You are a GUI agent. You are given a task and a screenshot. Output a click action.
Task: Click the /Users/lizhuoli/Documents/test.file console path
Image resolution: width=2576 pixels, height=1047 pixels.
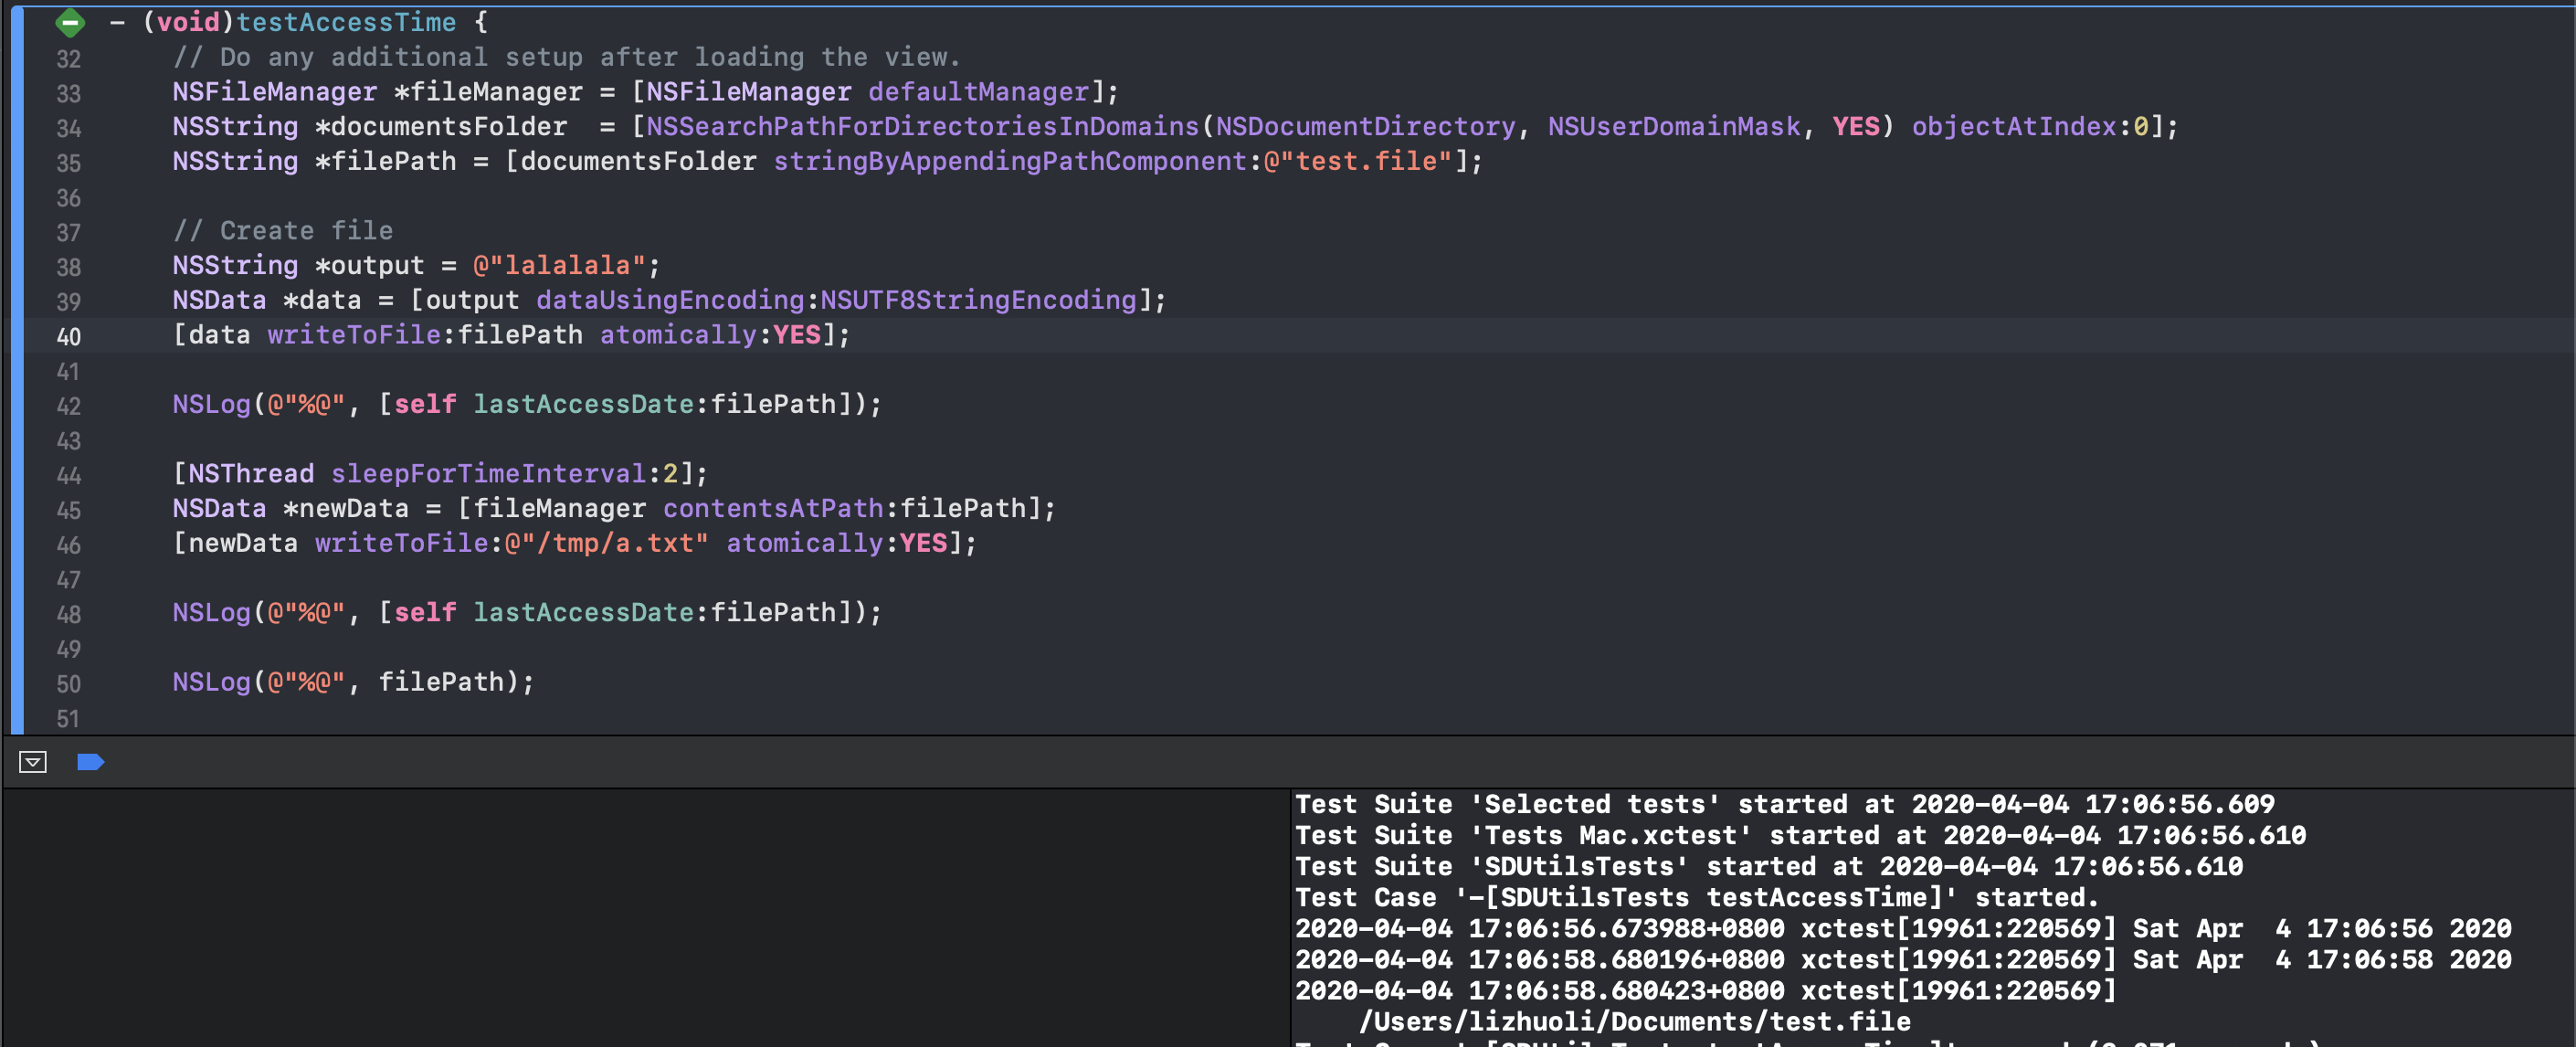tap(1634, 1021)
